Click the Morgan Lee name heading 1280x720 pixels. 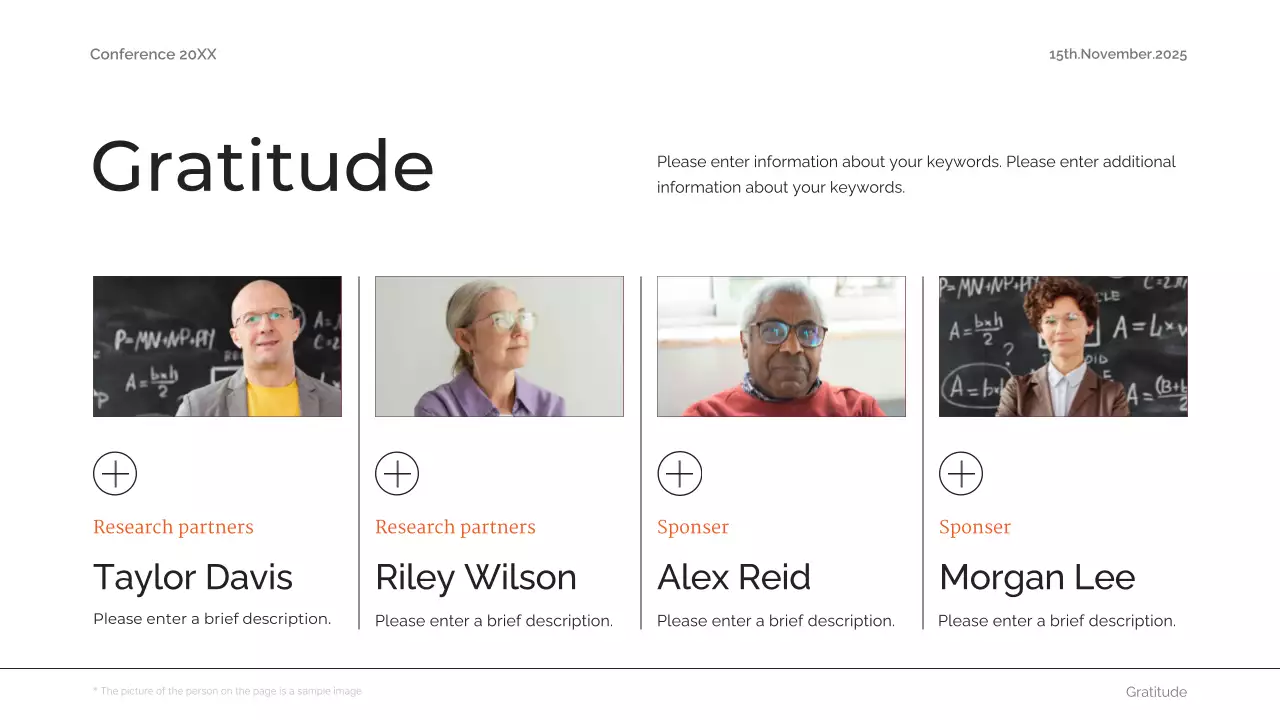point(1037,577)
